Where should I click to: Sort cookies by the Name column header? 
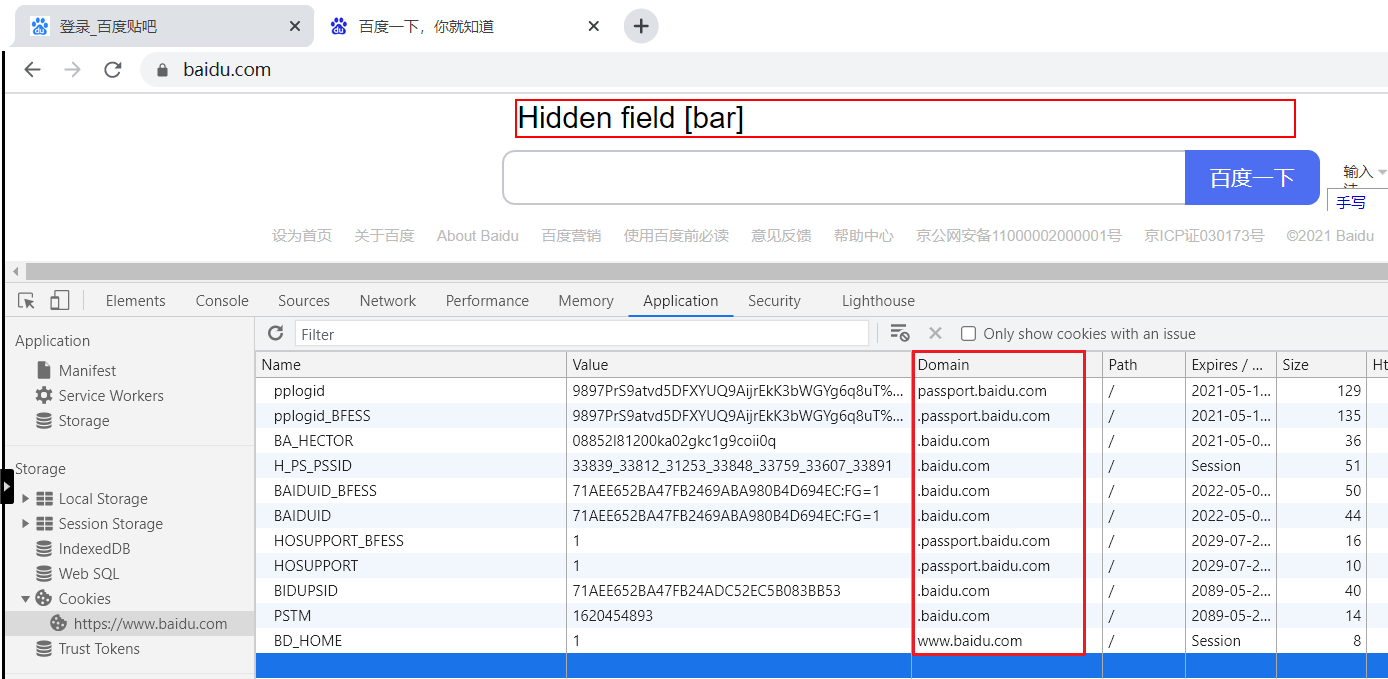tap(411, 364)
